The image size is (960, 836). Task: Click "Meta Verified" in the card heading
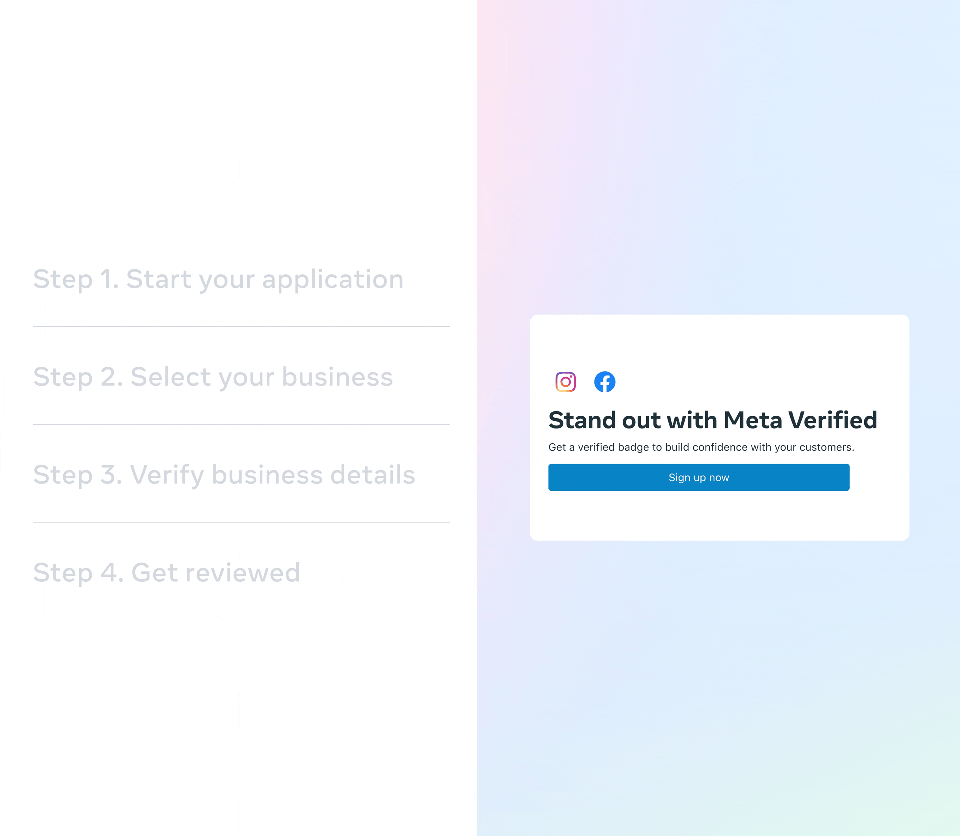pos(800,420)
